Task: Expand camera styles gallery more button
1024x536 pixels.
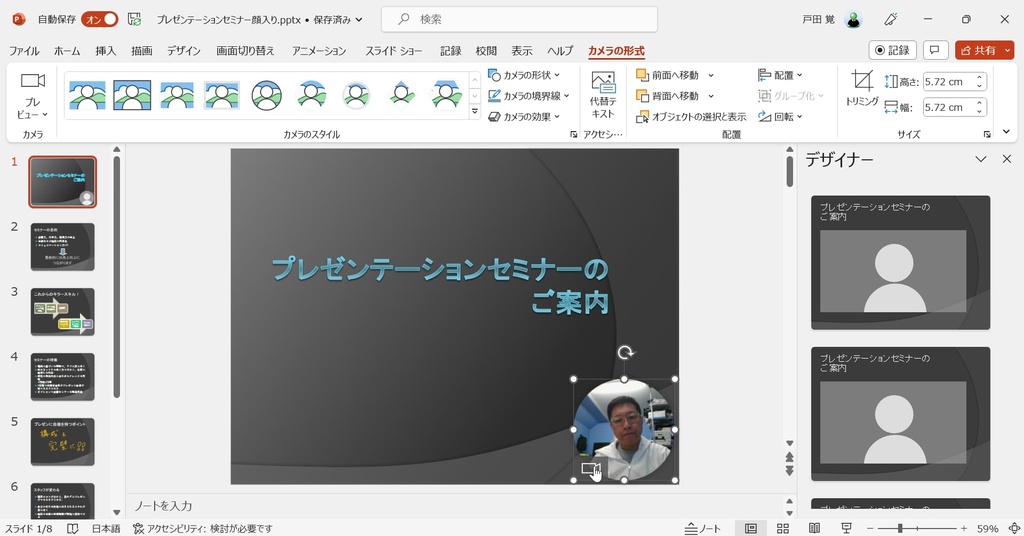Action: click(475, 112)
